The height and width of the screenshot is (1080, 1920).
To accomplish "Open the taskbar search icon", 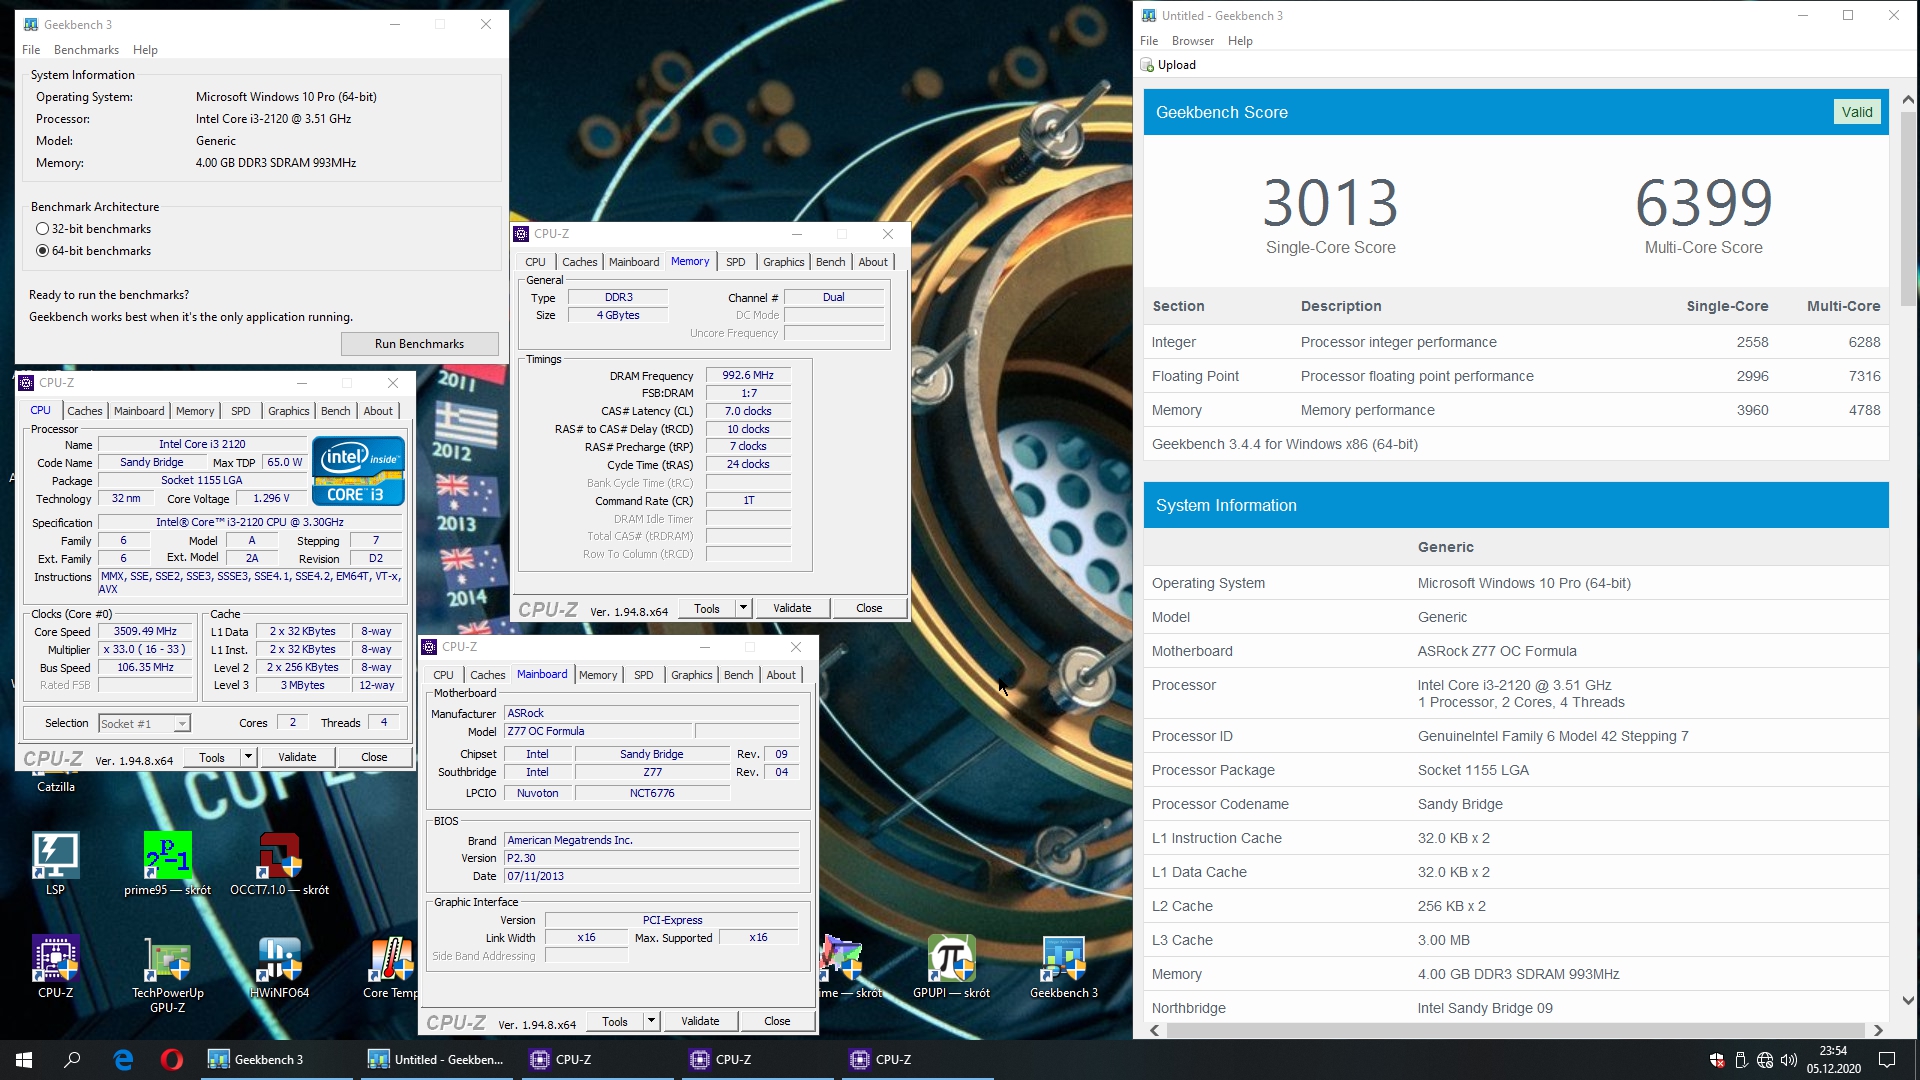I will [x=72, y=1059].
